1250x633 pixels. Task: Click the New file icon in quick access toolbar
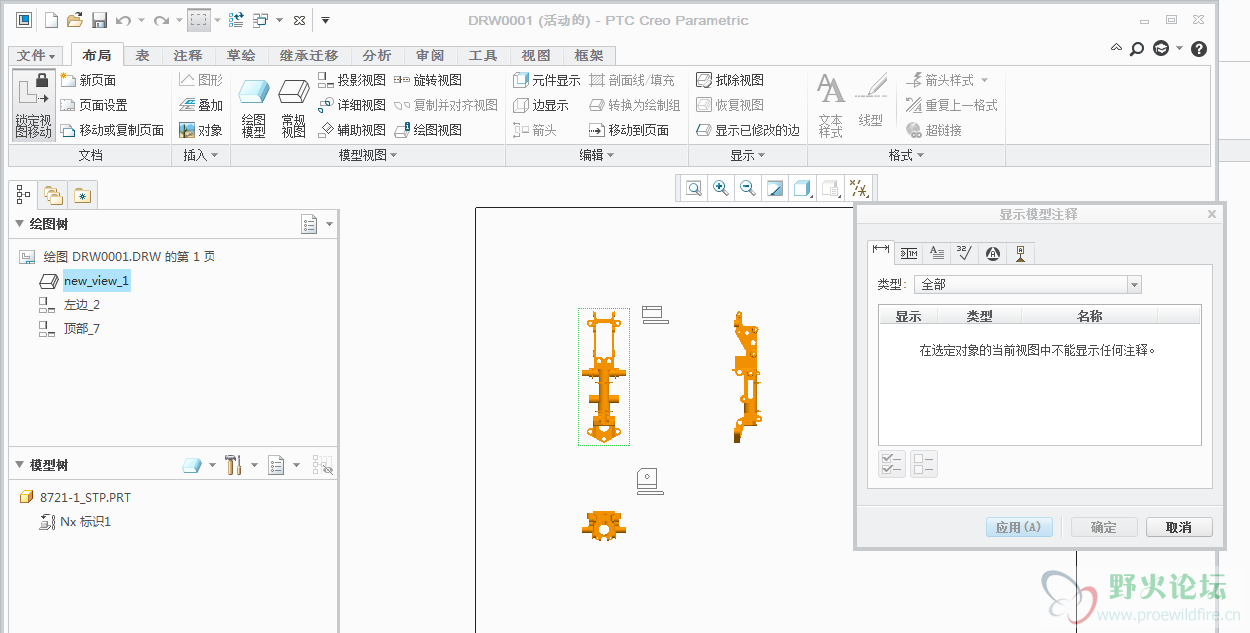click(x=53, y=20)
